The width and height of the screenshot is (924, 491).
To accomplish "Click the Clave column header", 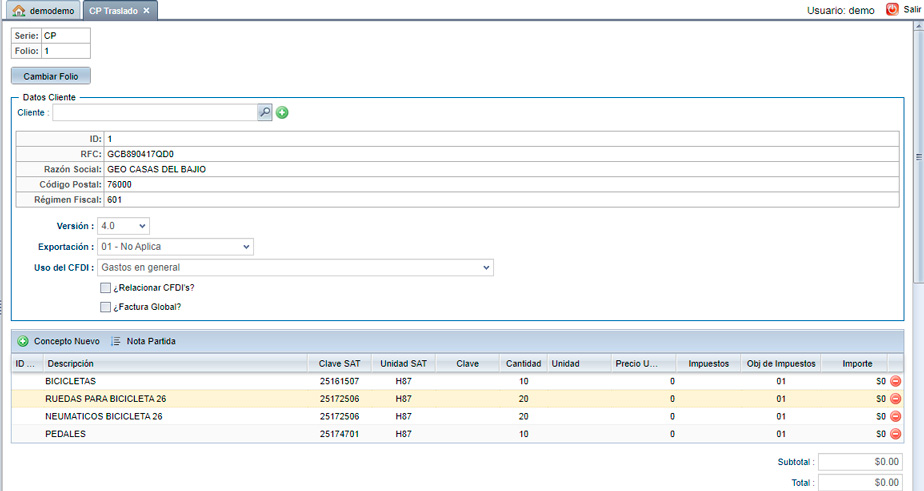I will point(467,364).
